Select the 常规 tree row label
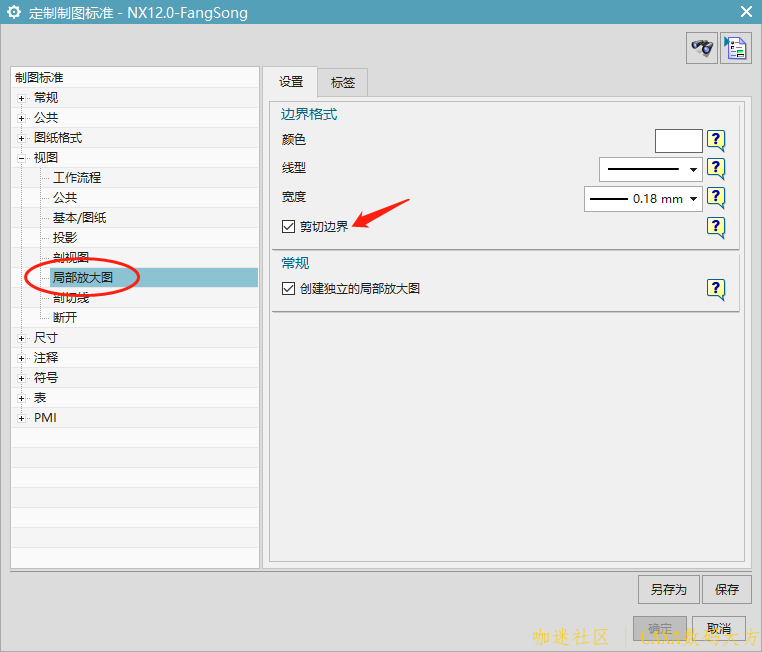The width and height of the screenshot is (762, 652). click(x=46, y=98)
